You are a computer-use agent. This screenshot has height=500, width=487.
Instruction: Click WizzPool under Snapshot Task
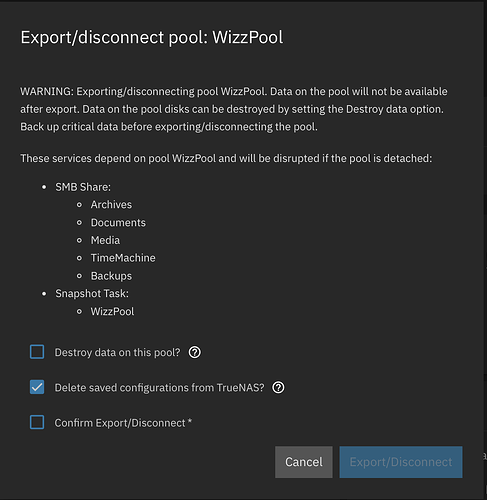coord(112,312)
